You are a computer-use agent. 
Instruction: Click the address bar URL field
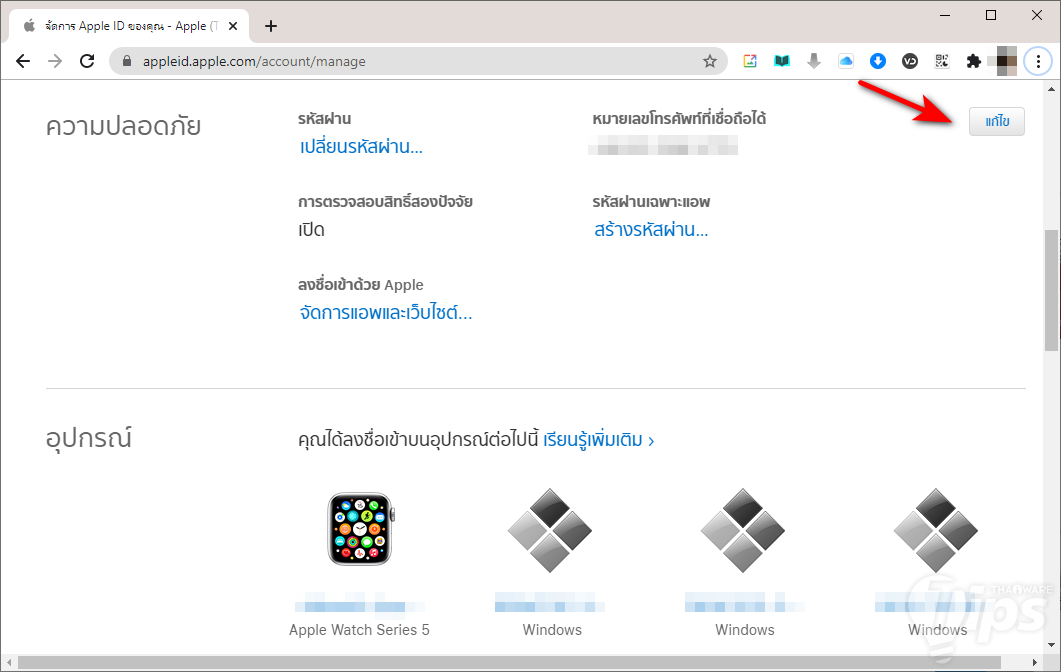(x=420, y=62)
